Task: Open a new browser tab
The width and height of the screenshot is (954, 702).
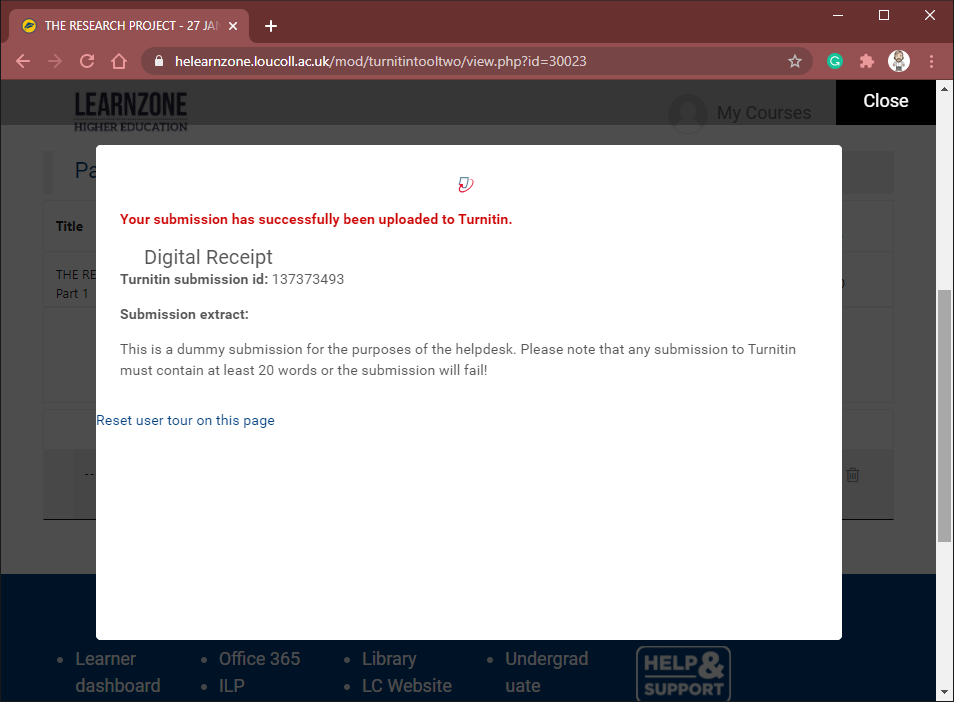Action: click(x=271, y=26)
